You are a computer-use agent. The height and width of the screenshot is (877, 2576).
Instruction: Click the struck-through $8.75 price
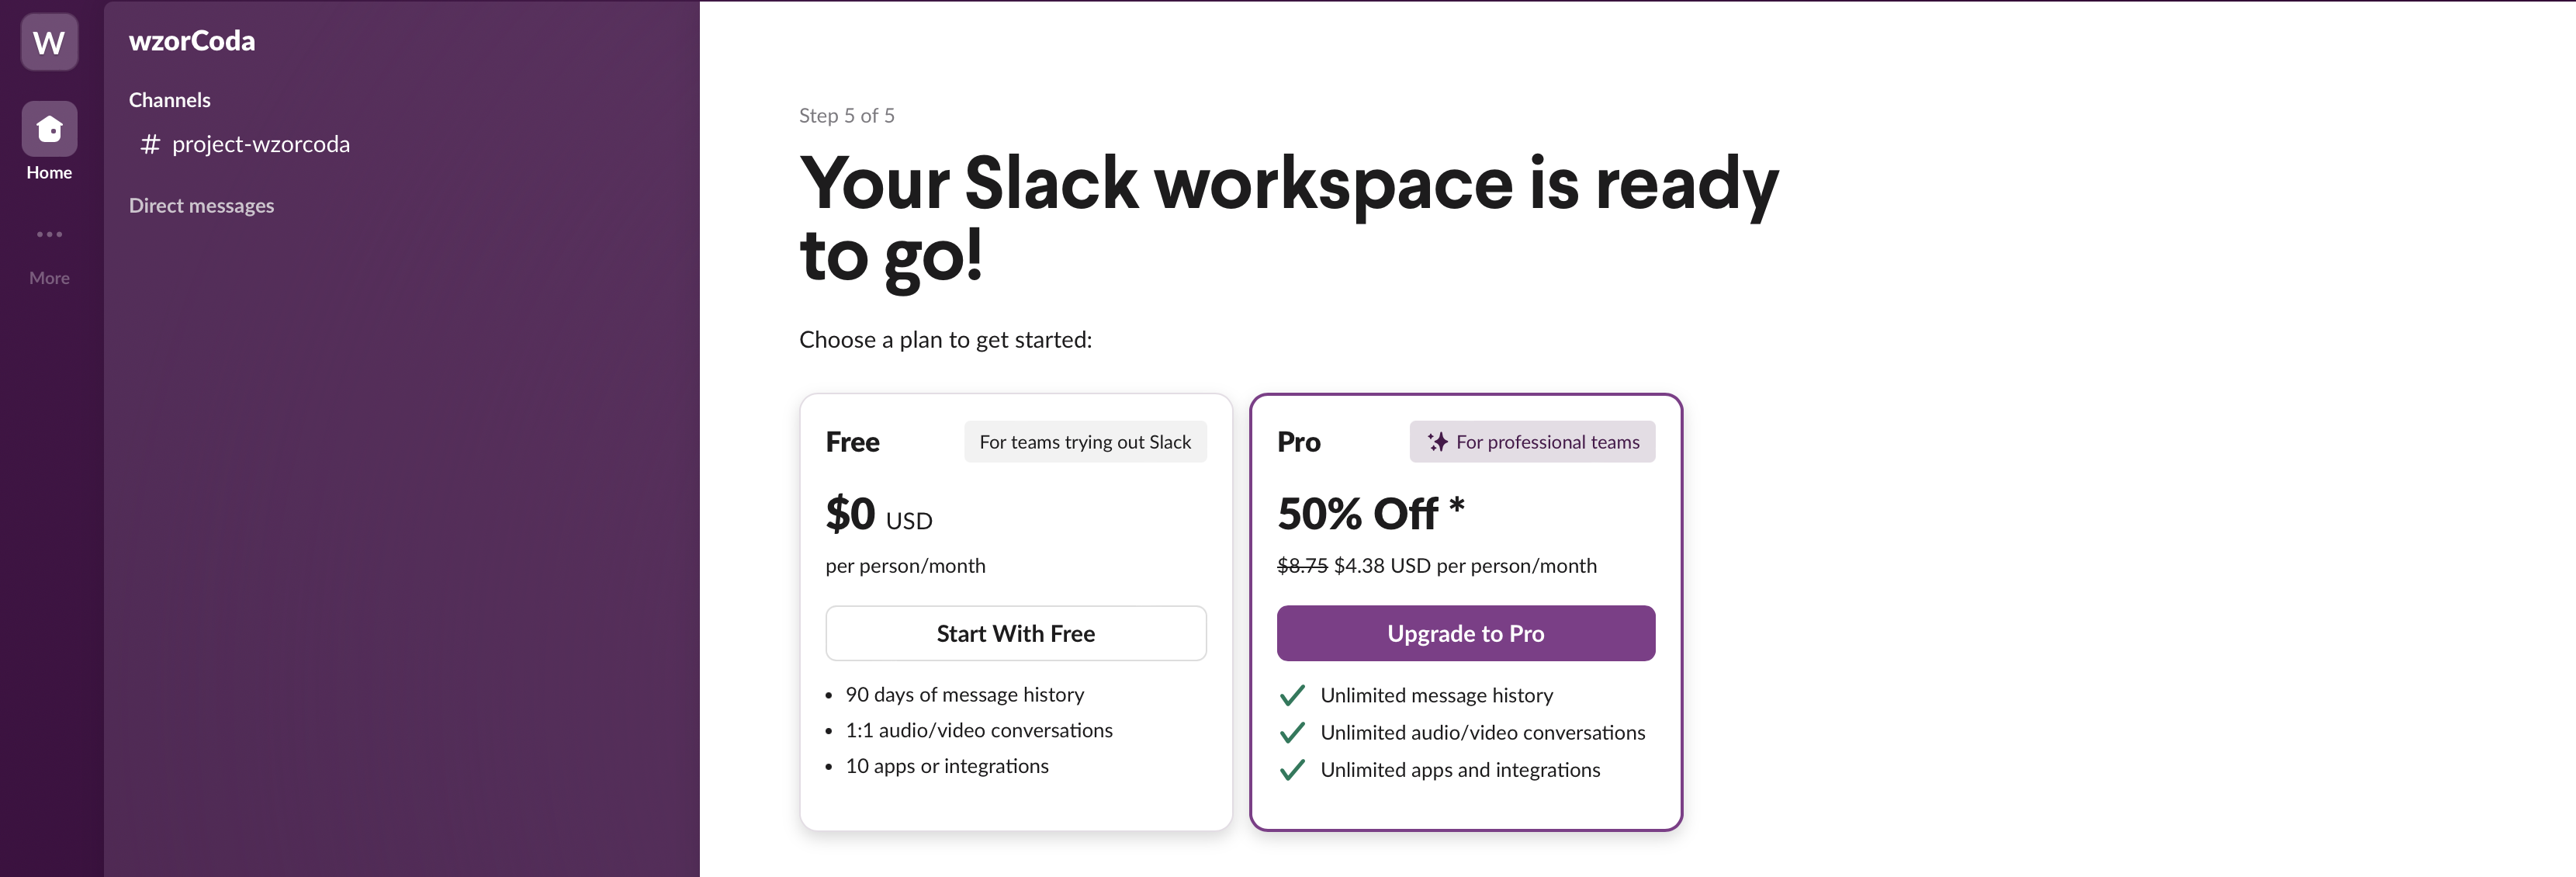coord(1302,566)
